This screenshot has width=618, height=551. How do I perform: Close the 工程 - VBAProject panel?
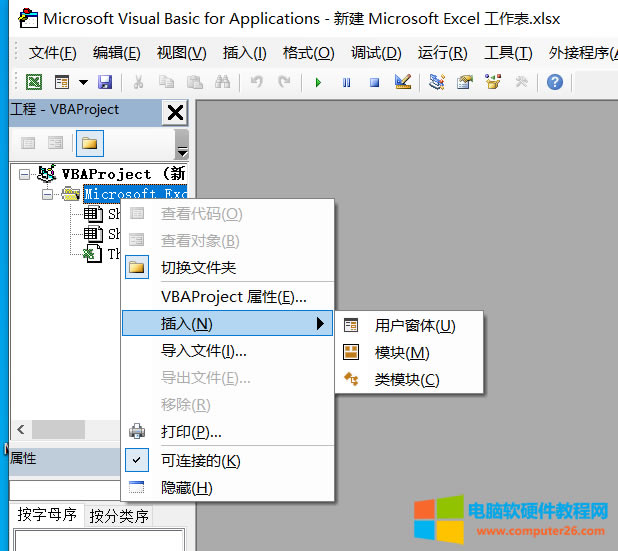tap(175, 113)
